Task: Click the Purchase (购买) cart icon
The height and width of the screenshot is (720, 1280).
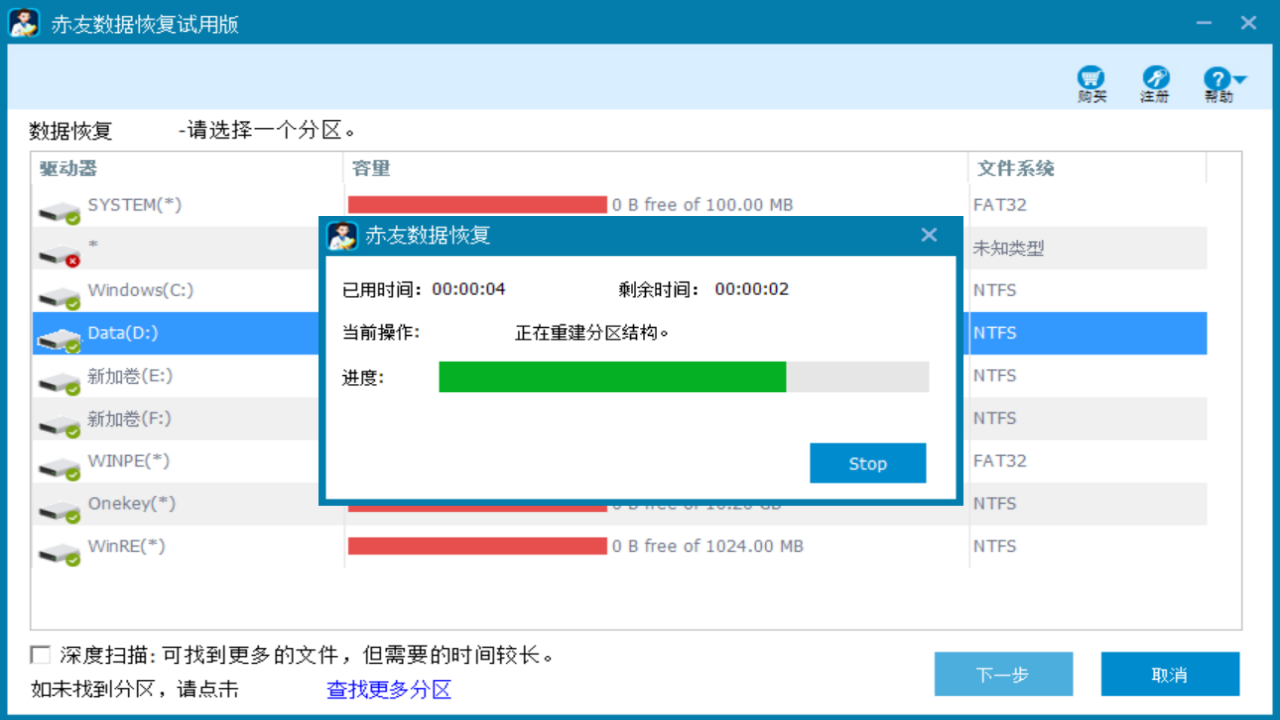Action: point(1091,78)
